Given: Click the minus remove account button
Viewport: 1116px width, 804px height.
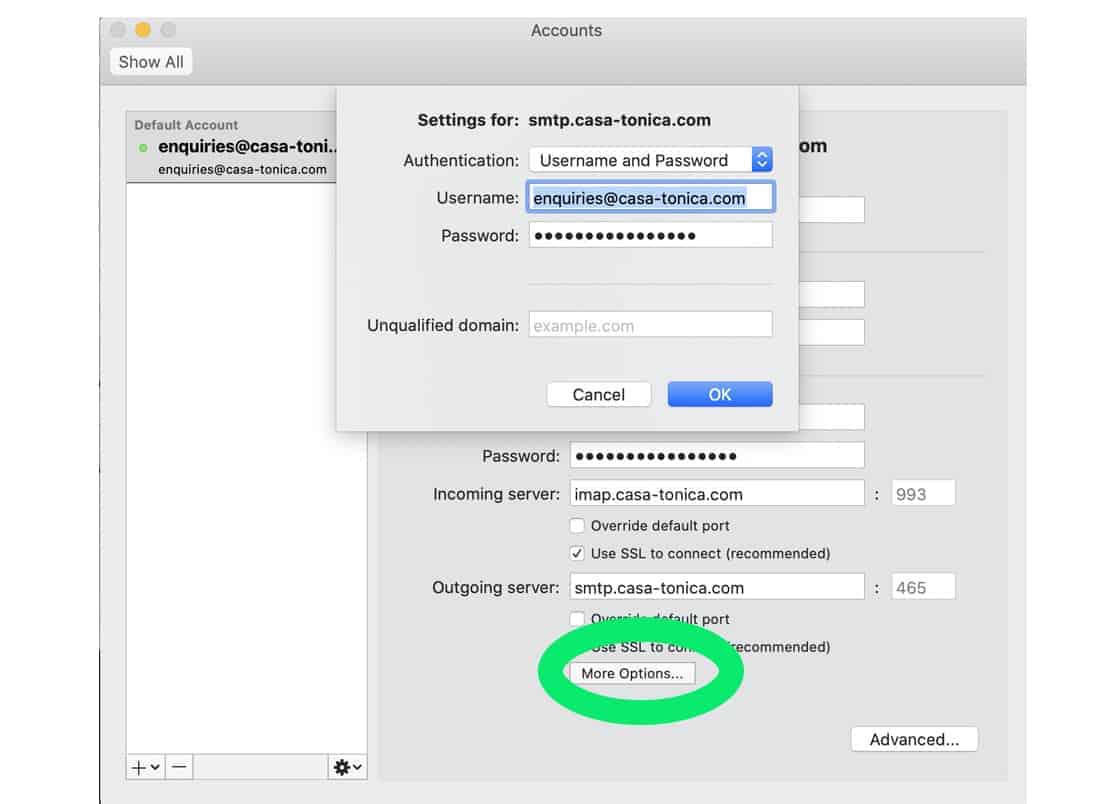Looking at the screenshot, I should 179,767.
